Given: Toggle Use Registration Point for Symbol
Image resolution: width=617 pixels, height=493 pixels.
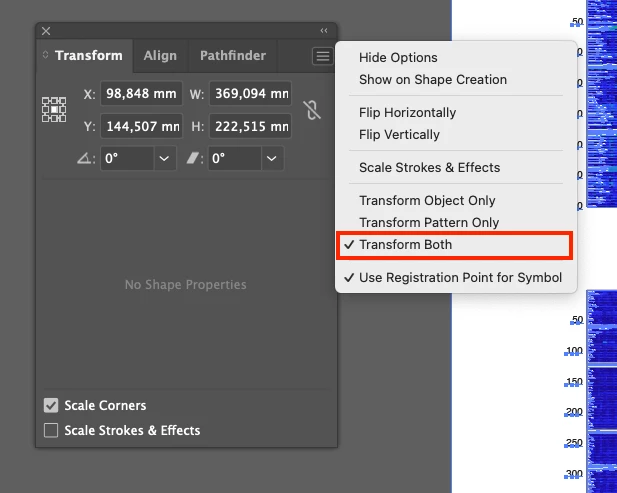Looking at the screenshot, I should 456,278.
